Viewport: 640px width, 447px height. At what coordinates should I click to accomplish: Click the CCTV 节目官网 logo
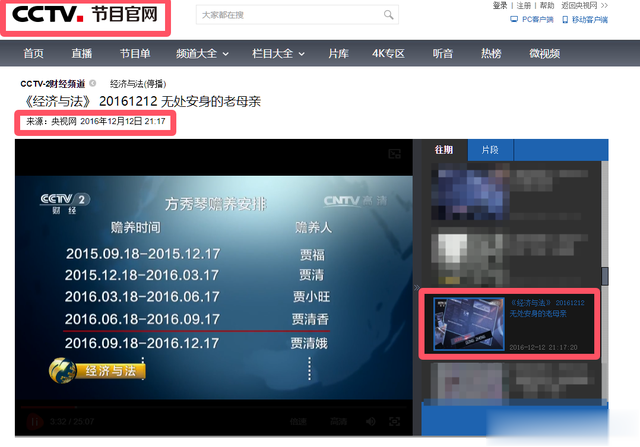(x=85, y=15)
